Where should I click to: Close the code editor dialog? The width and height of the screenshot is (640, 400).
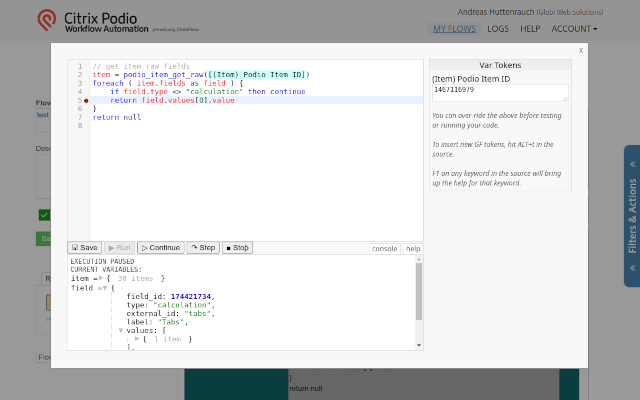(x=581, y=50)
